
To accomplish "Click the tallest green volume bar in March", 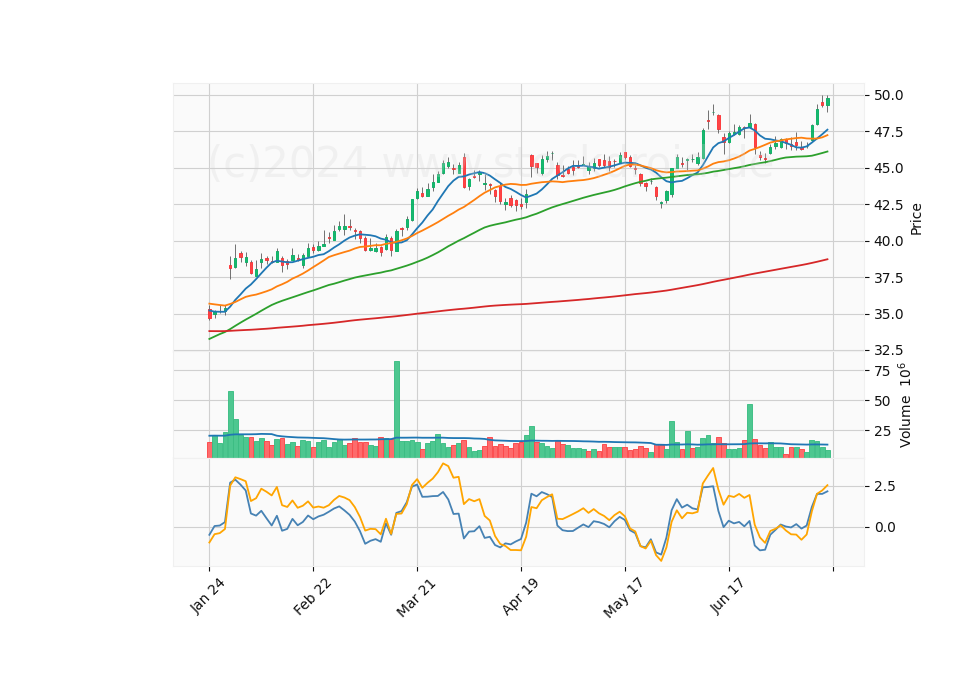I will point(397,409).
